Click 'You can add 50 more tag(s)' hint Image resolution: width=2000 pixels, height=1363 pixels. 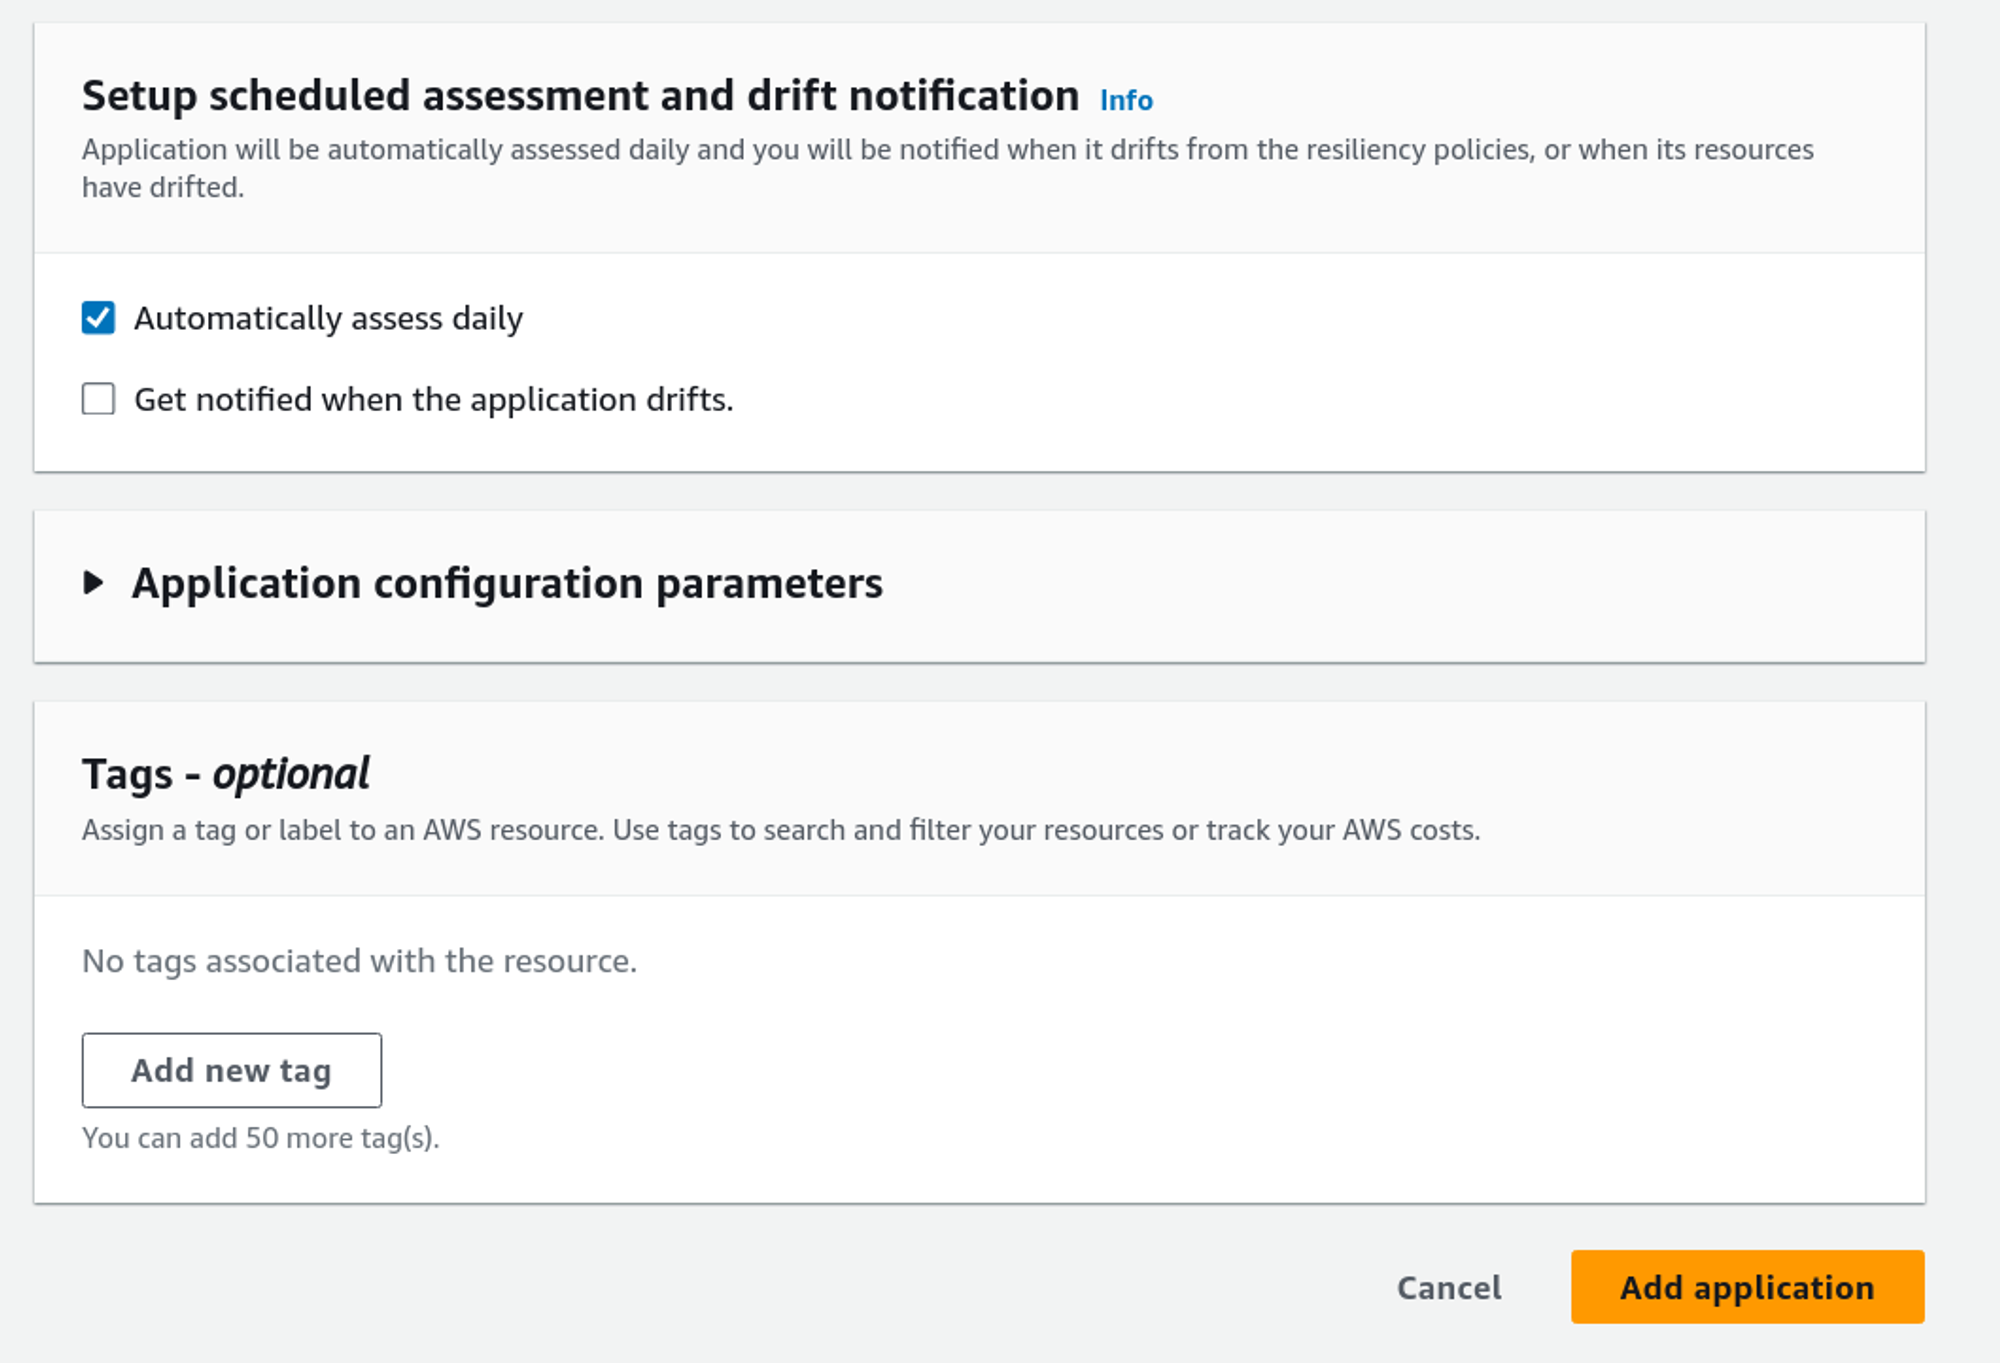point(260,1138)
